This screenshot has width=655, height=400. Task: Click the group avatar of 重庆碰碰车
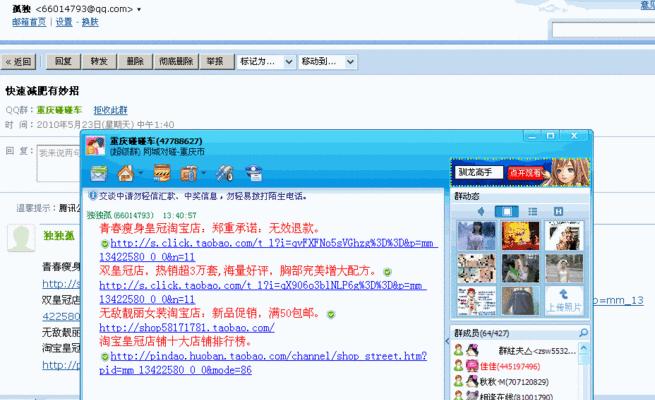pos(95,146)
